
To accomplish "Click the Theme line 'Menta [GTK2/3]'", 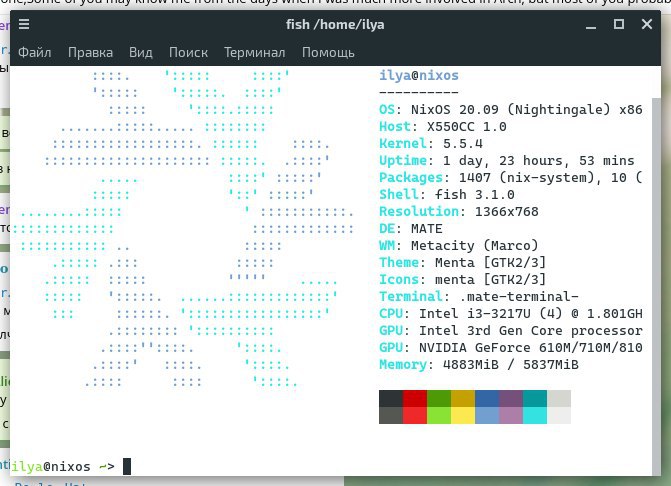I will point(490,262).
